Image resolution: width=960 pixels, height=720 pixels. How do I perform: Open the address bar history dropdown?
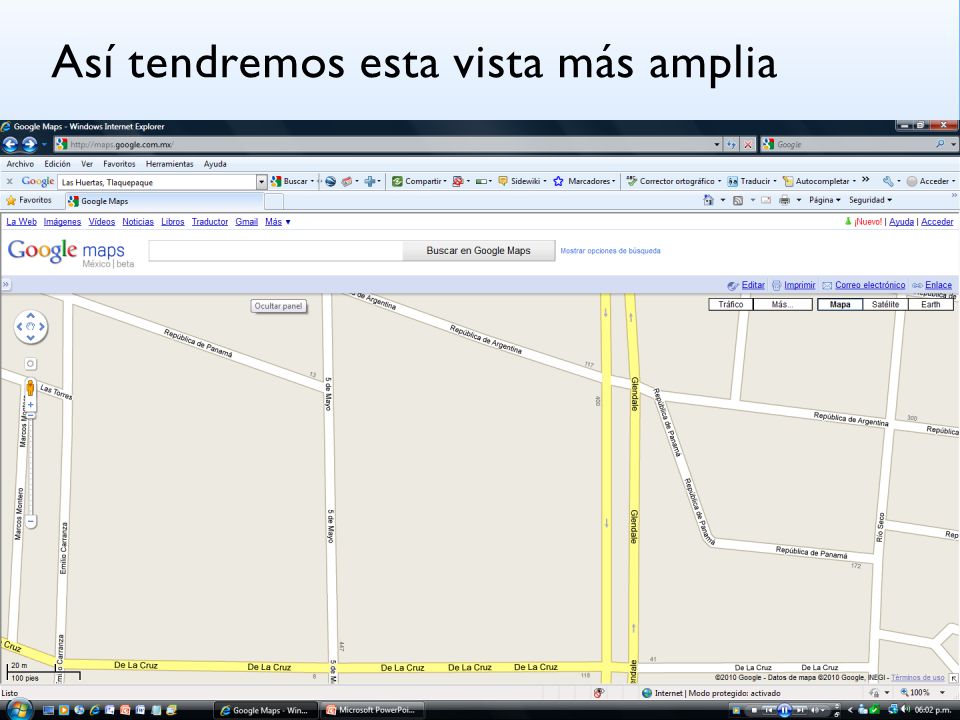coord(717,144)
